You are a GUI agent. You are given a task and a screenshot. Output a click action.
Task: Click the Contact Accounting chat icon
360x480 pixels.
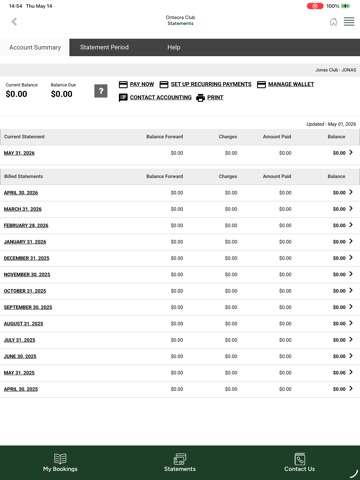(123, 98)
